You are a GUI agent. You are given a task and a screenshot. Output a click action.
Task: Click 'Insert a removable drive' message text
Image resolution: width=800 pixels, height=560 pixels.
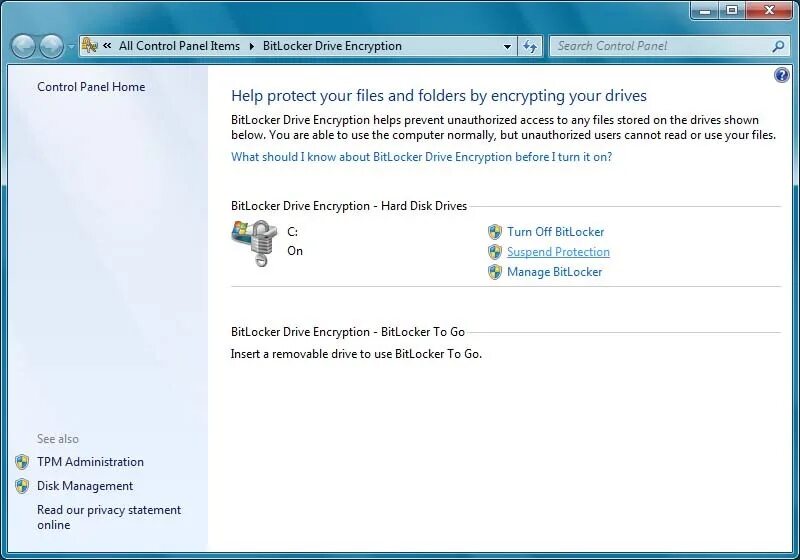356,353
